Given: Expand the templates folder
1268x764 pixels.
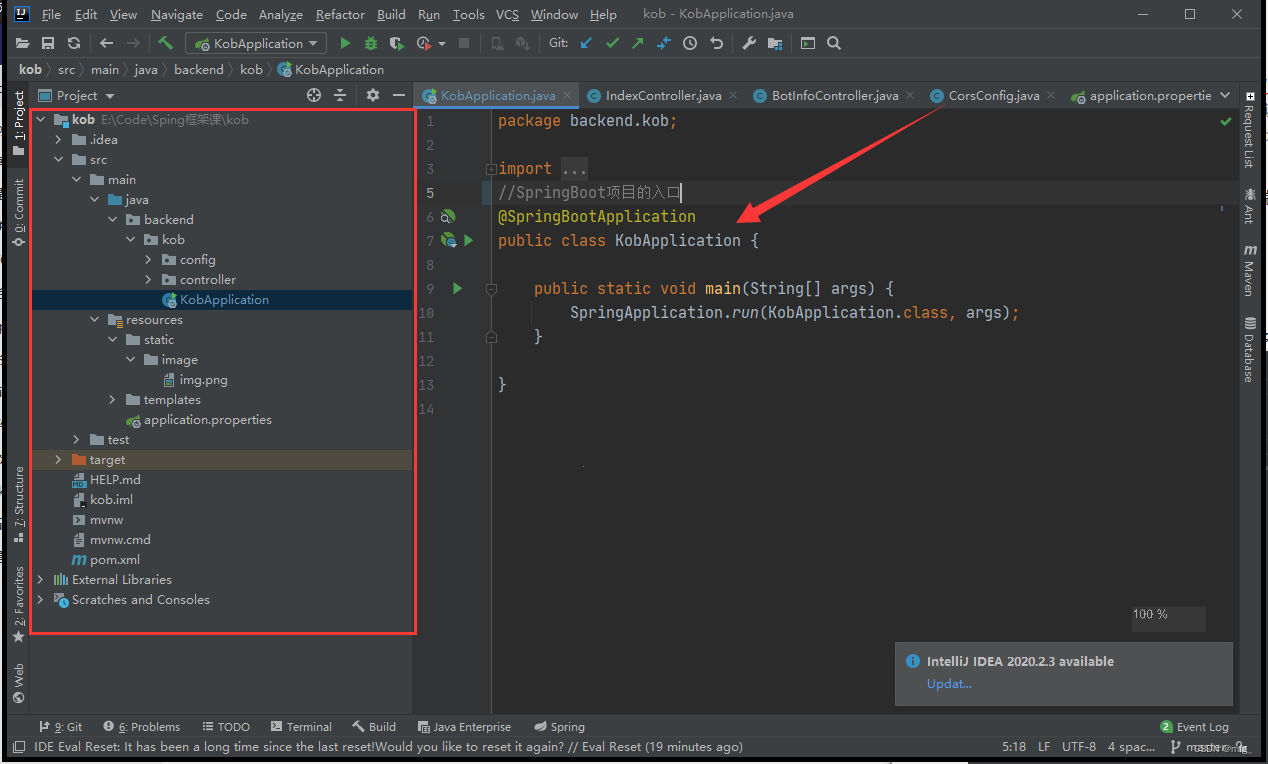Looking at the screenshot, I should [x=112, y=399].
